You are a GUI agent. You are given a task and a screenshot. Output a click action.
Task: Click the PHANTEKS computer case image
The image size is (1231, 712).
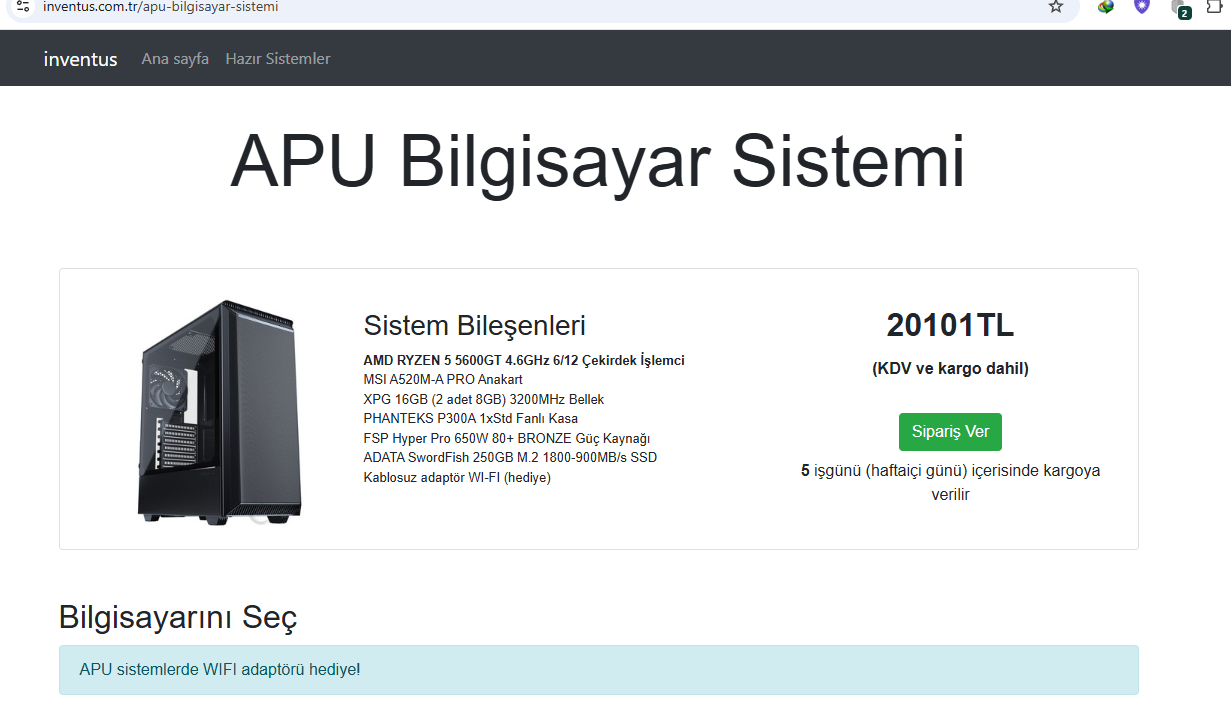(216, 411)
